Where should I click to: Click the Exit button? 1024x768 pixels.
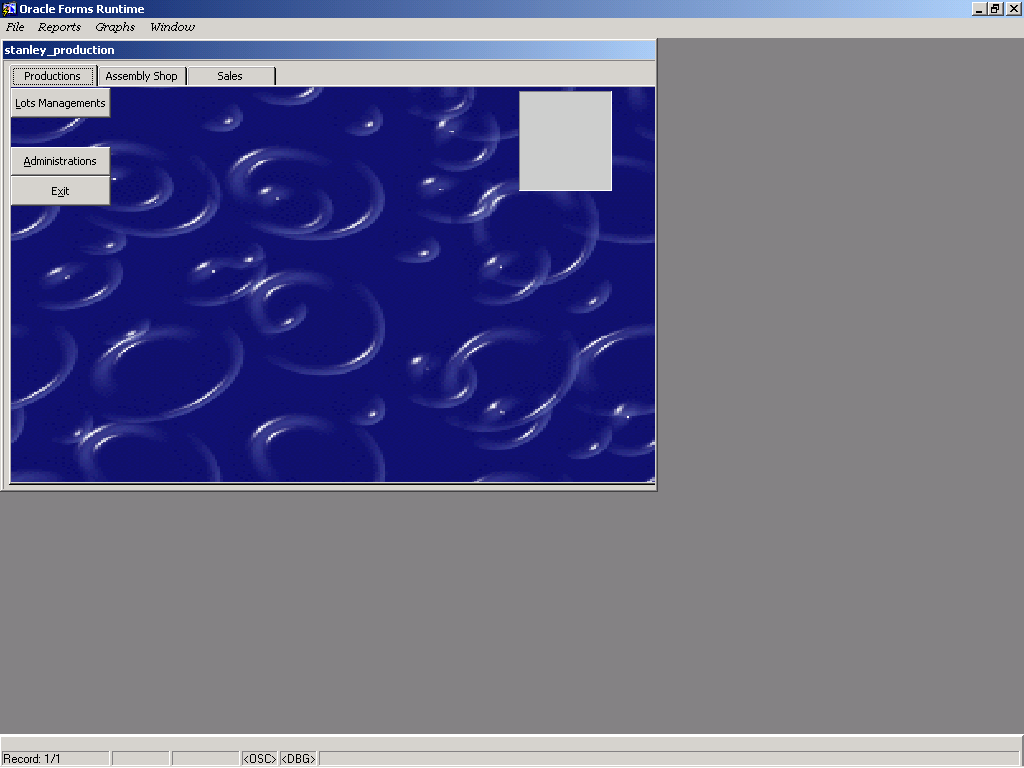pos(60,191)
